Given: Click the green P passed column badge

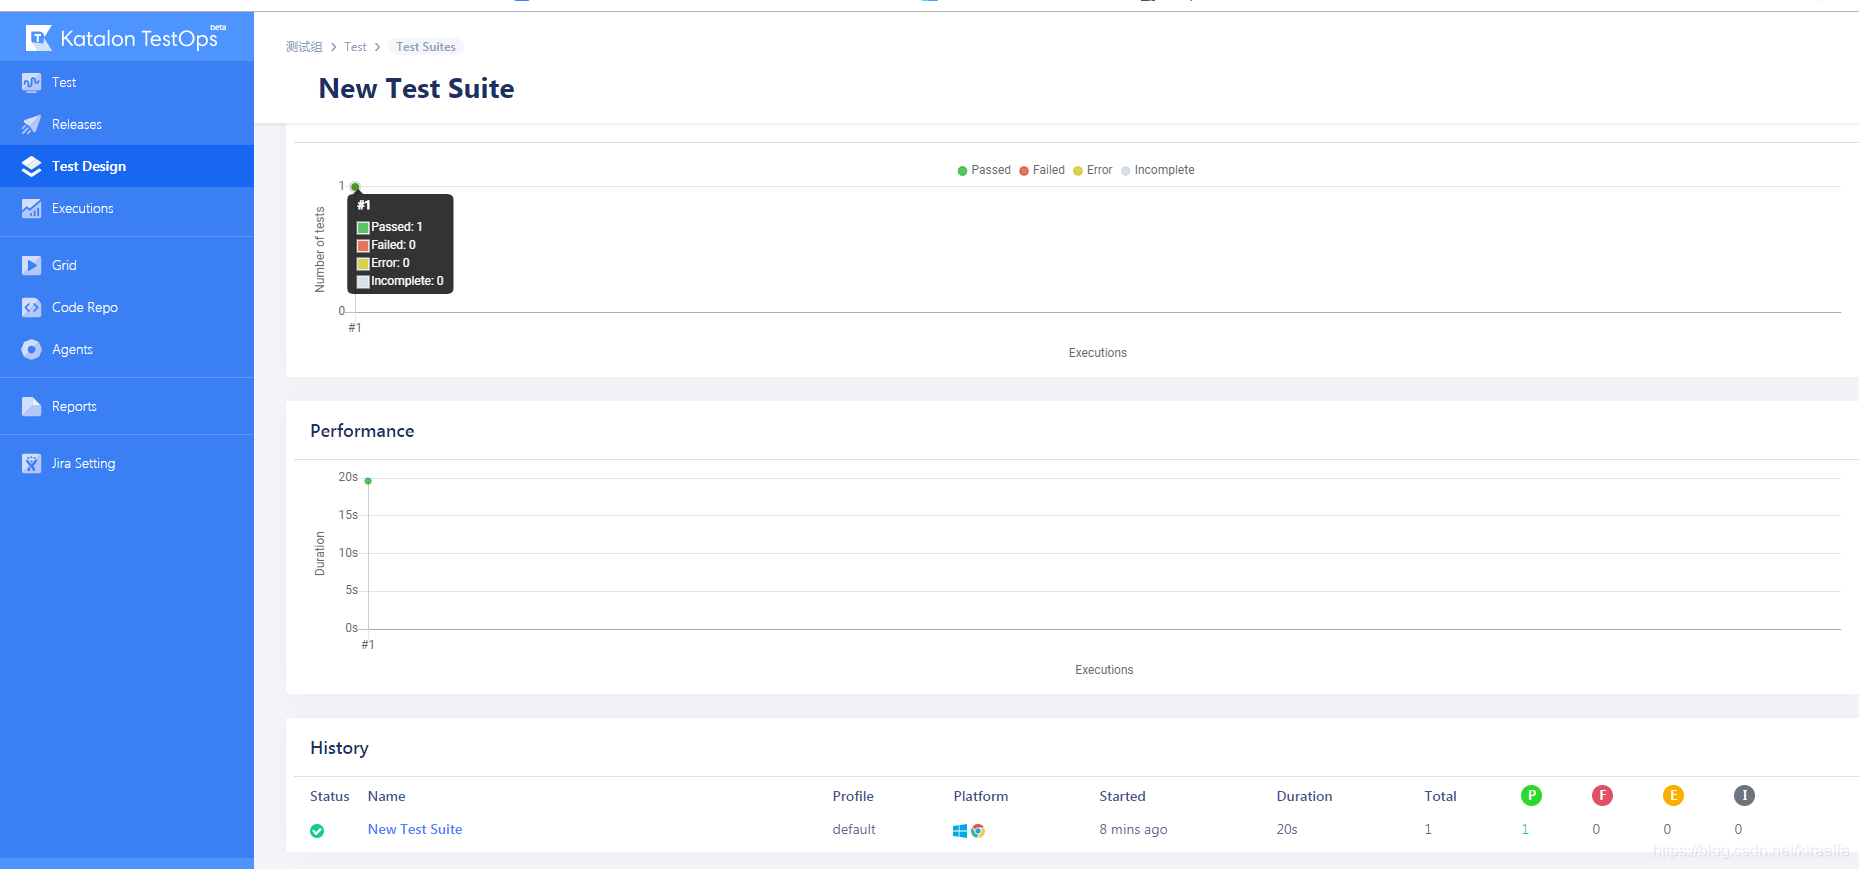Looking at the screenshot, I should [x=1531, y=796].
